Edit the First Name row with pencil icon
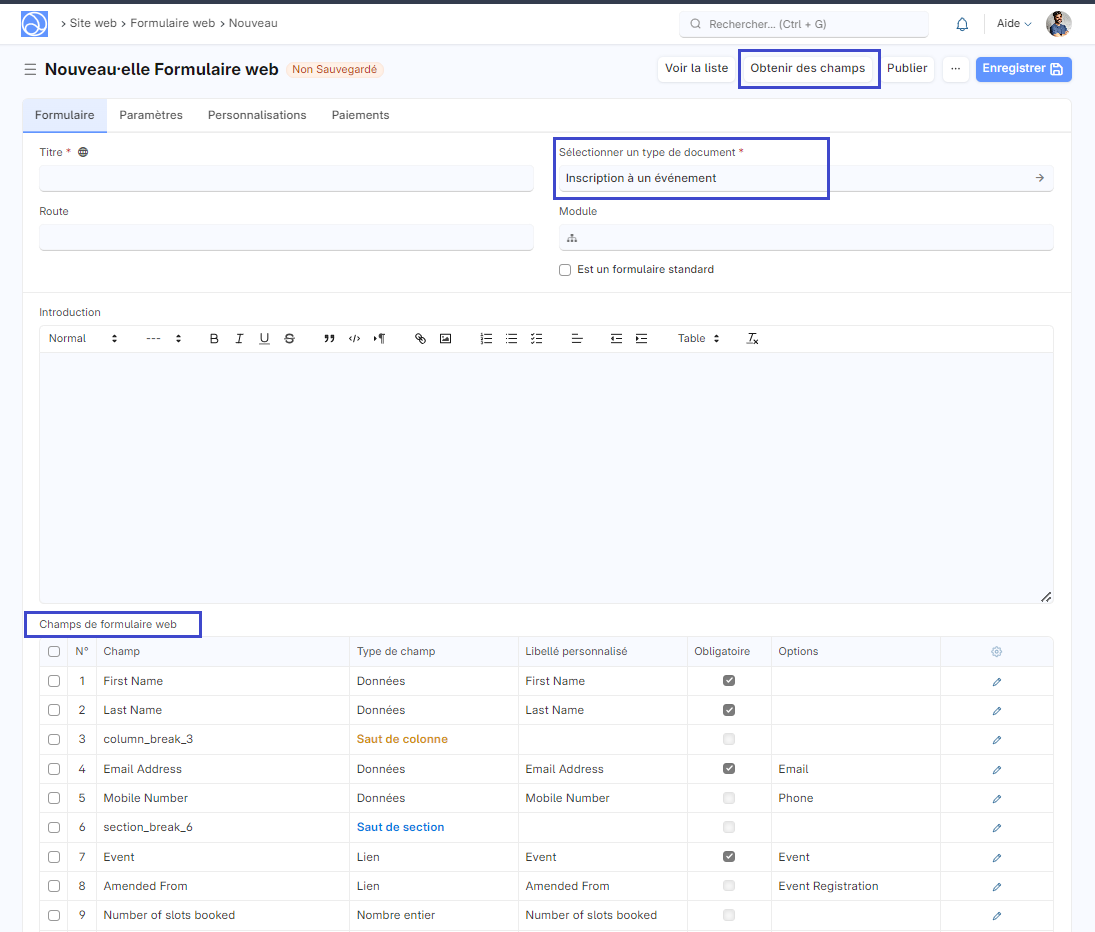 [x=996, y=682]
